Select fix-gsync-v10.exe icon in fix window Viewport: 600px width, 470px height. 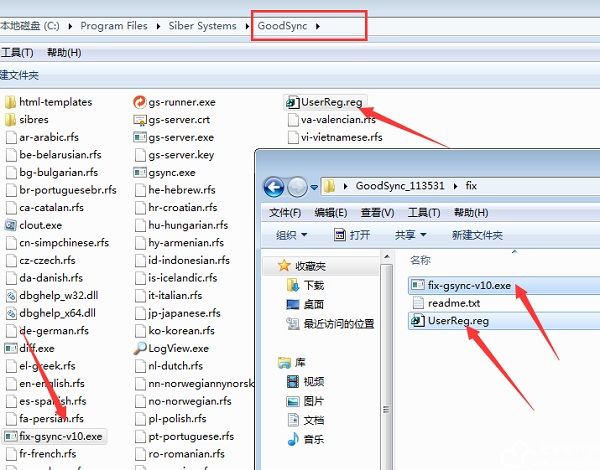pyautogui.click(x=418, y=285)
